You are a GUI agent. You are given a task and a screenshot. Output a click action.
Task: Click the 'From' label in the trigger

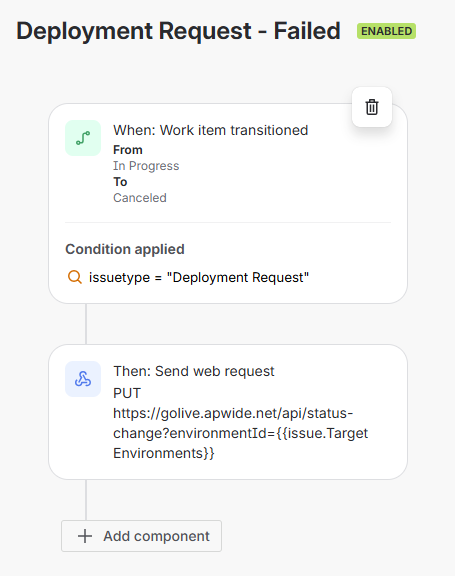point(128,150)
